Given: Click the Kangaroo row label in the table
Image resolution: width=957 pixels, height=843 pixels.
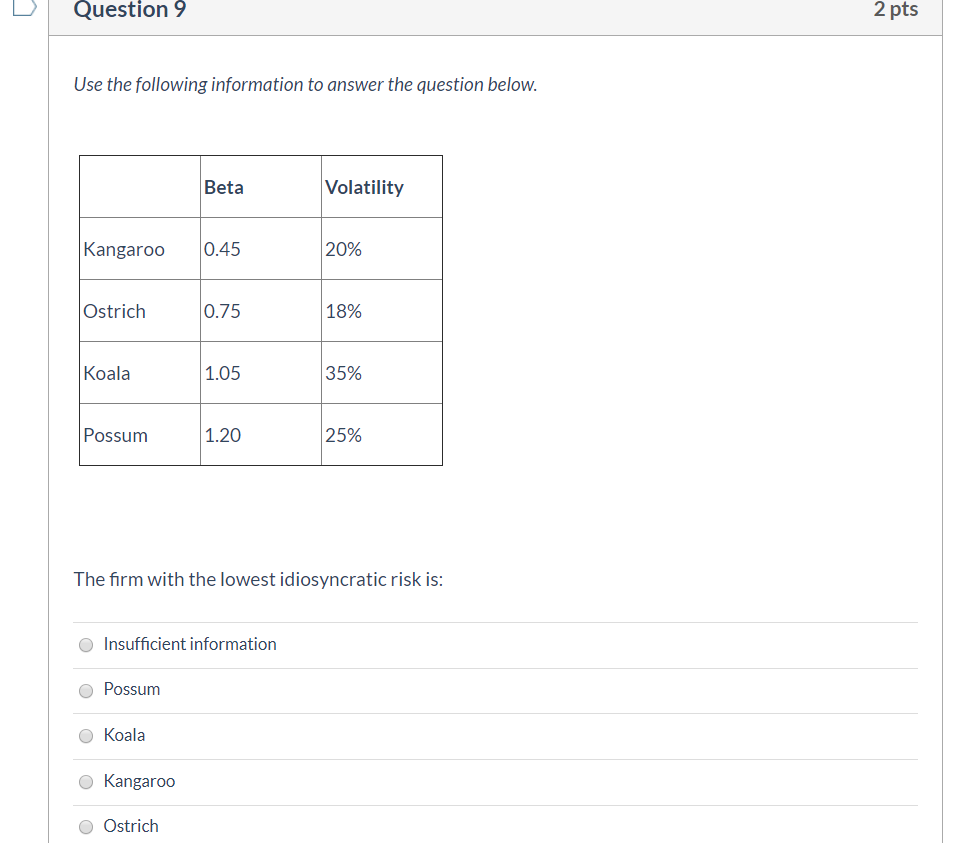Looking at the screenshot, I should 124,249.
